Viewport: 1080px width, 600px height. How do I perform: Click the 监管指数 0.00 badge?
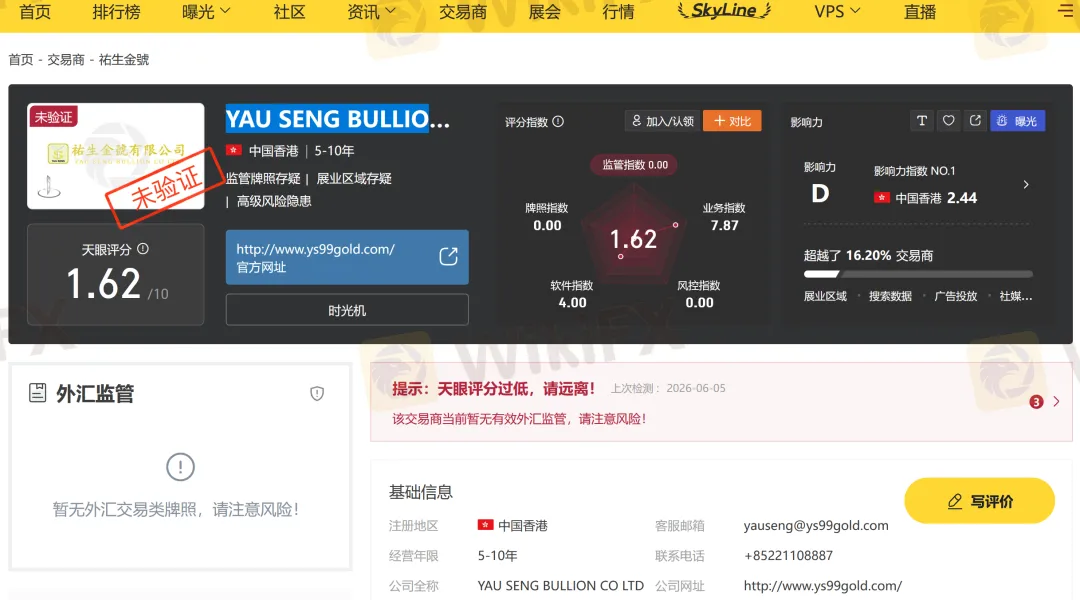click(x=634, y=165)
